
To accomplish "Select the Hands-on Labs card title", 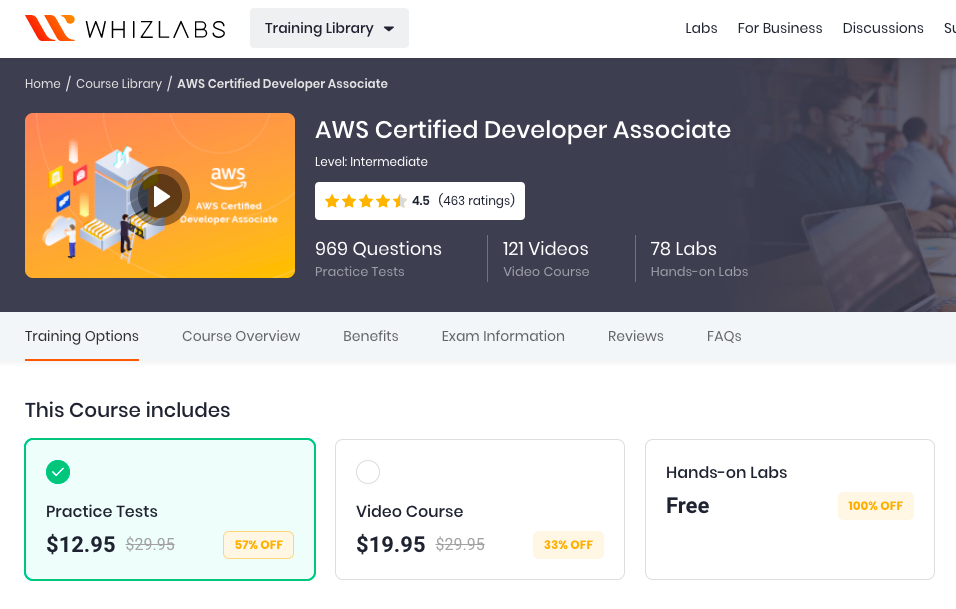I will [x=726, y=472].
